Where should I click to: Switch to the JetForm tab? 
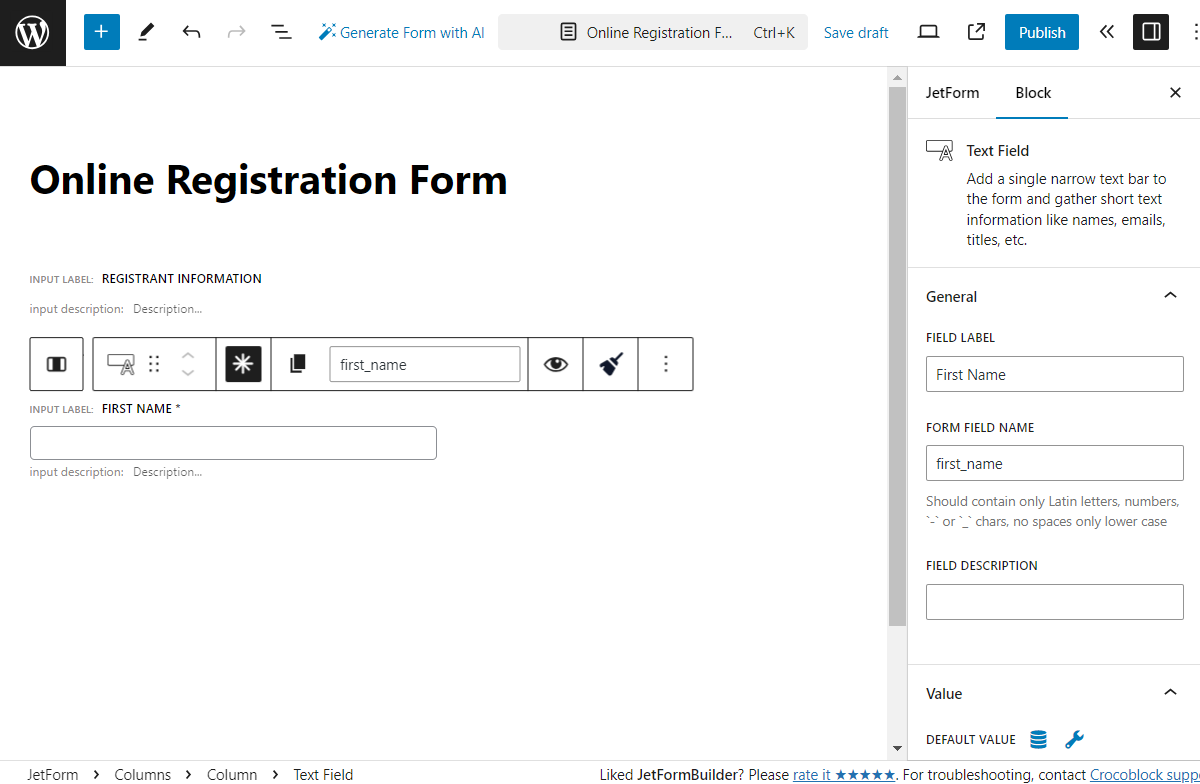pyautogui.click(x=952, y=93)
